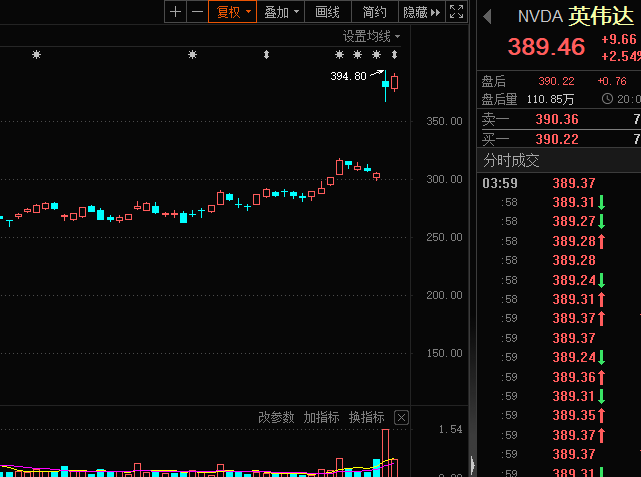Click the trade row priced 389.27
This screenshot has height=477, width=641.
(559, 221)
